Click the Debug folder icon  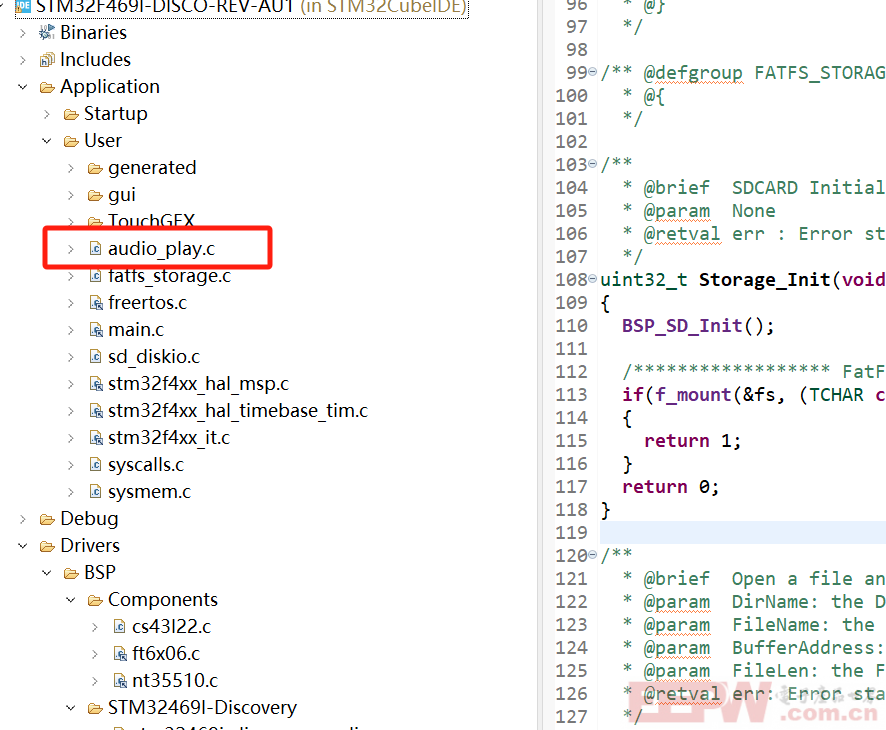coord(47,519)
